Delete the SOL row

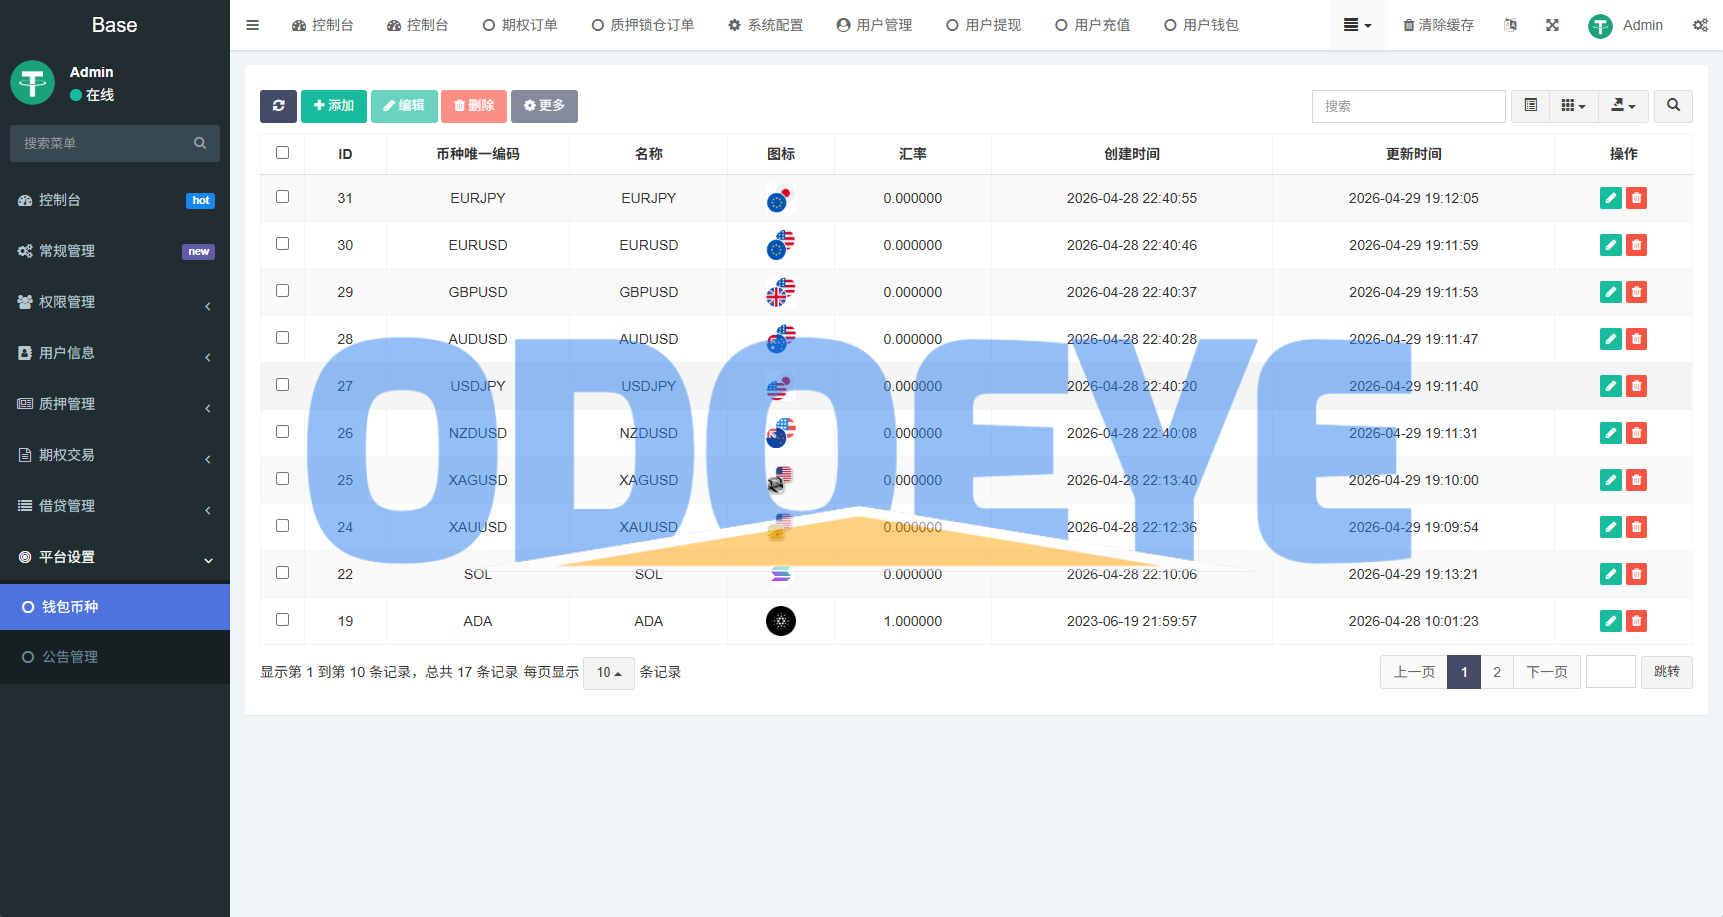click(x=1636, y=574)
